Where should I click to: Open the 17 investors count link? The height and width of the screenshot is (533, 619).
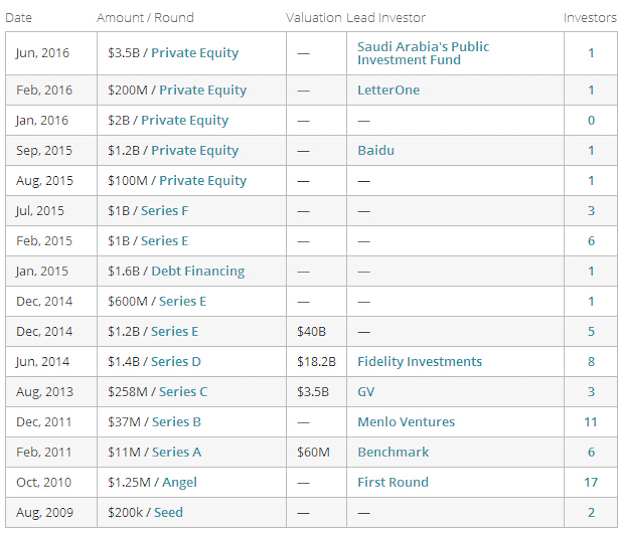click(591, 482)
